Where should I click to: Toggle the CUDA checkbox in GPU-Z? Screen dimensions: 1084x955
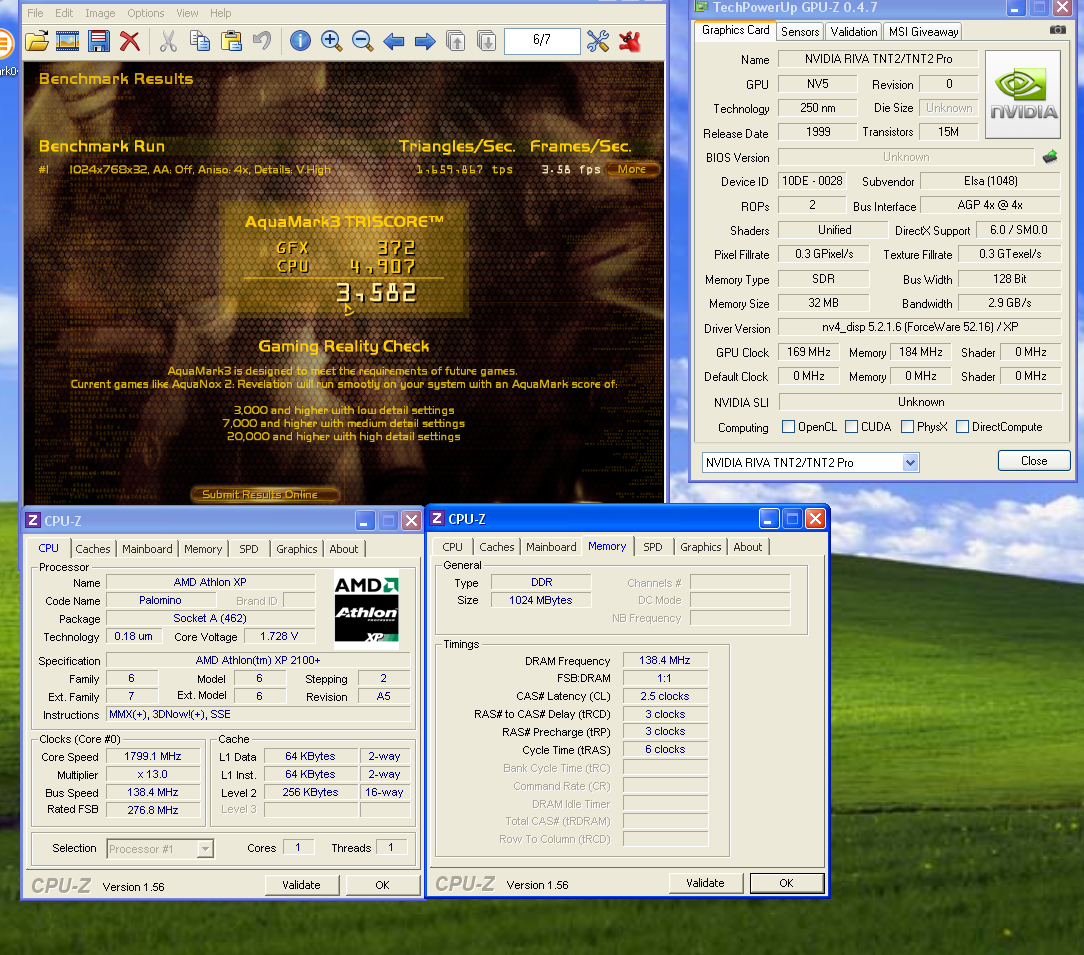click(852, 427)
